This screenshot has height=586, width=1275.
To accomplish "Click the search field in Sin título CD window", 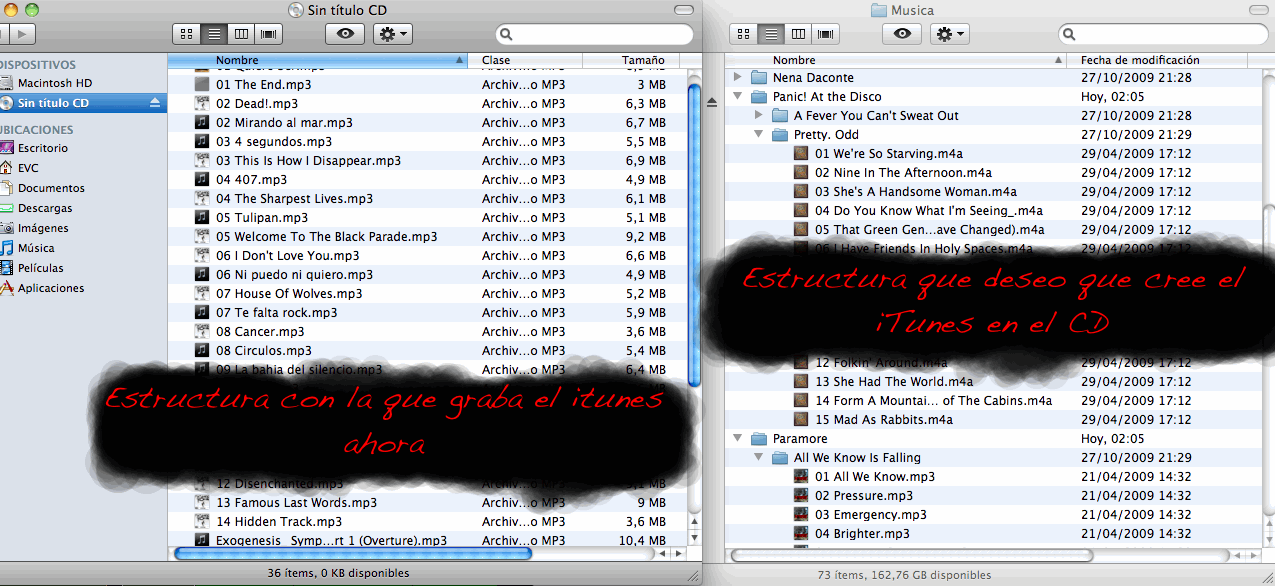I will pyautogui.click(x=594, y=34).
